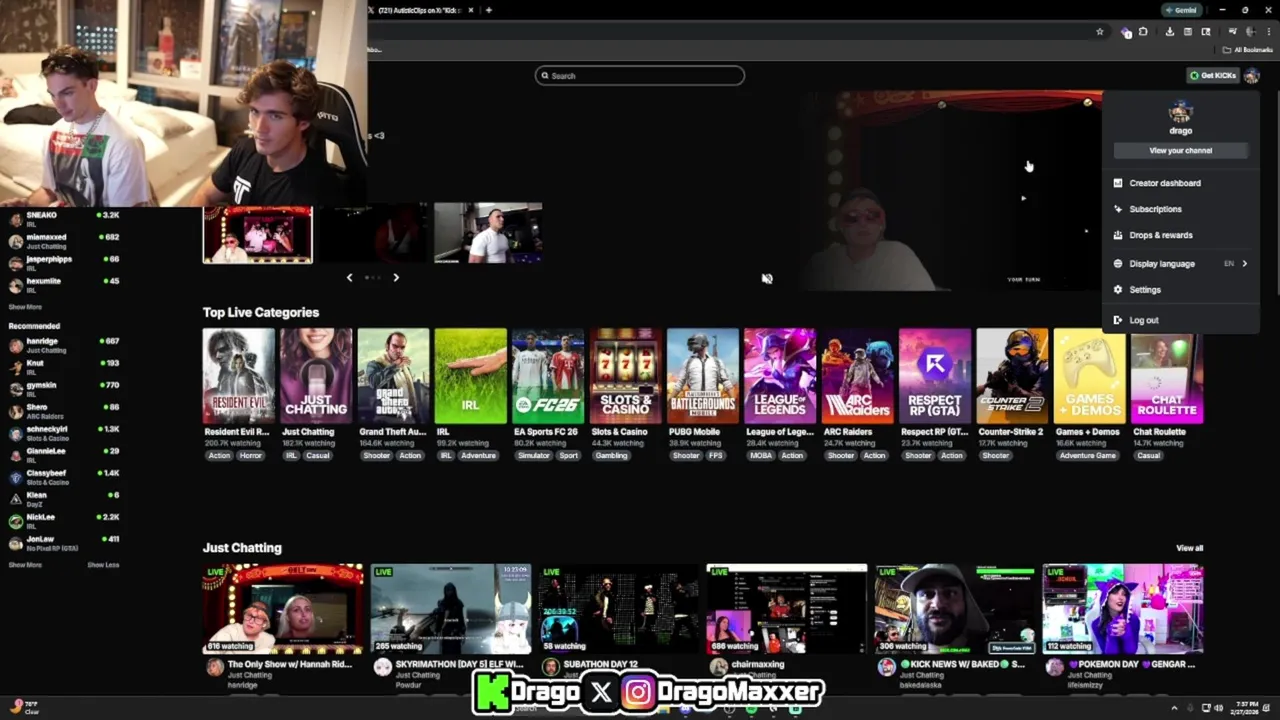1280x720 pixels.
Task: Show hidden tray icons in the taskbar
Action: [1174, 708]
